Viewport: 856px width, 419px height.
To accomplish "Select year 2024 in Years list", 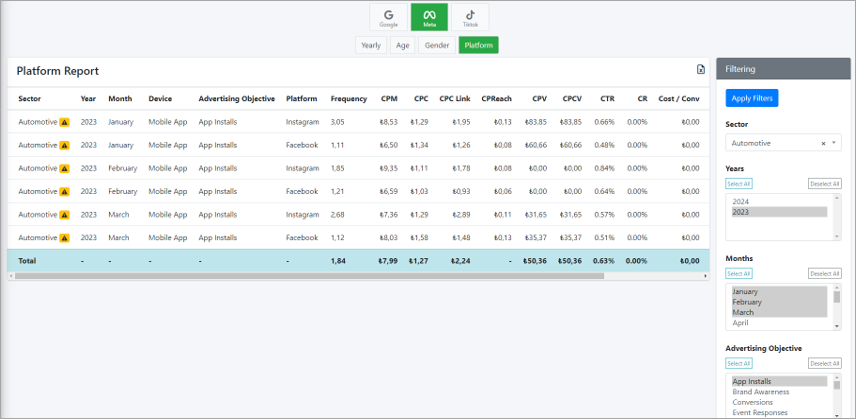I will click(741, 201).
